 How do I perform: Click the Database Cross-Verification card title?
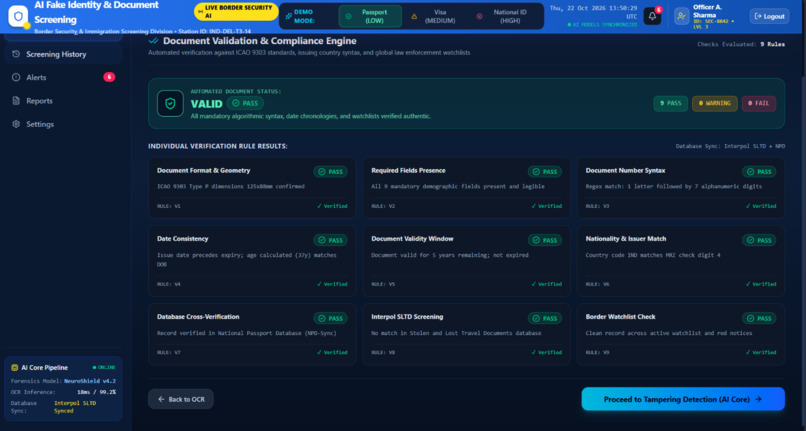(198, 317)
